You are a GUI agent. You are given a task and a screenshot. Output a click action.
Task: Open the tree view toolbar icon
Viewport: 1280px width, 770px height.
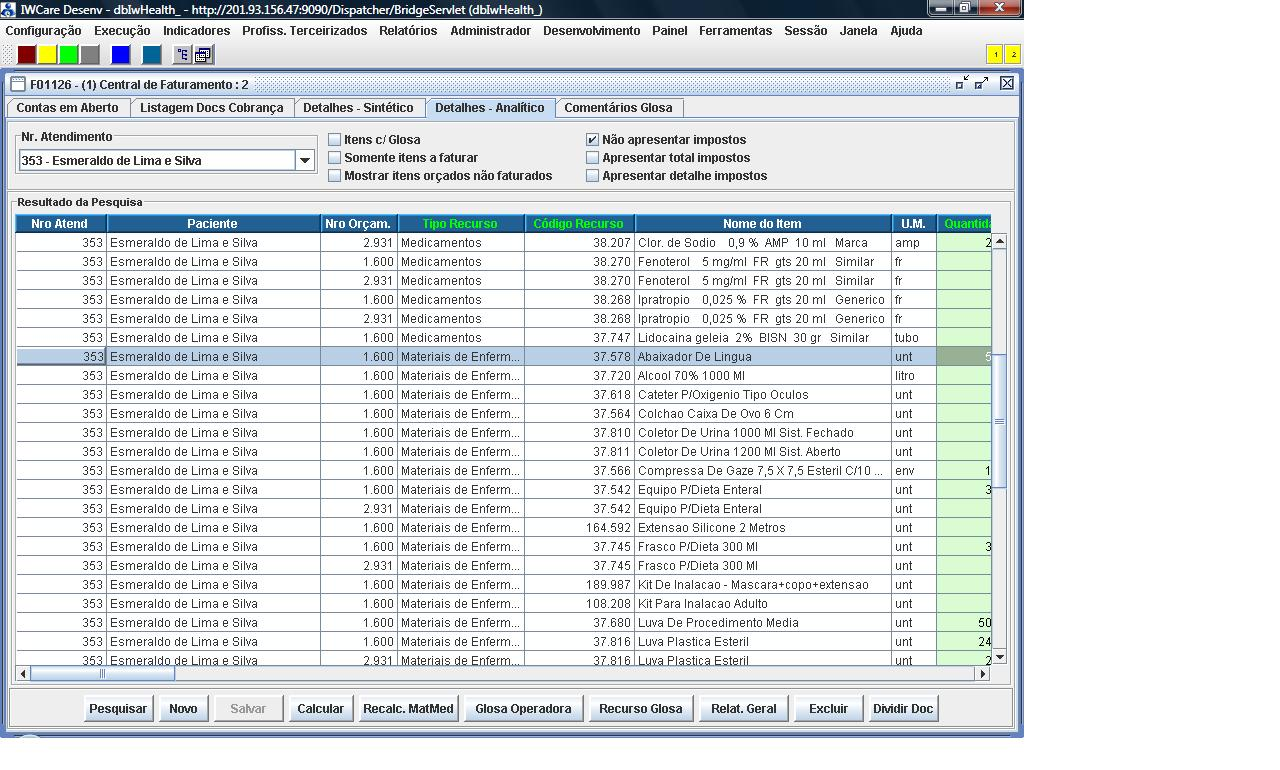pyautogui.click(x=182, y=55)
